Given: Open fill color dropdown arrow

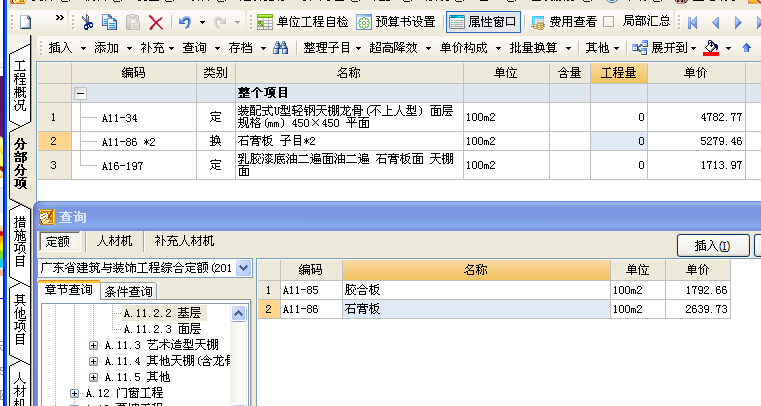Looking at the screenshot, I should click(x=728, y=48).
